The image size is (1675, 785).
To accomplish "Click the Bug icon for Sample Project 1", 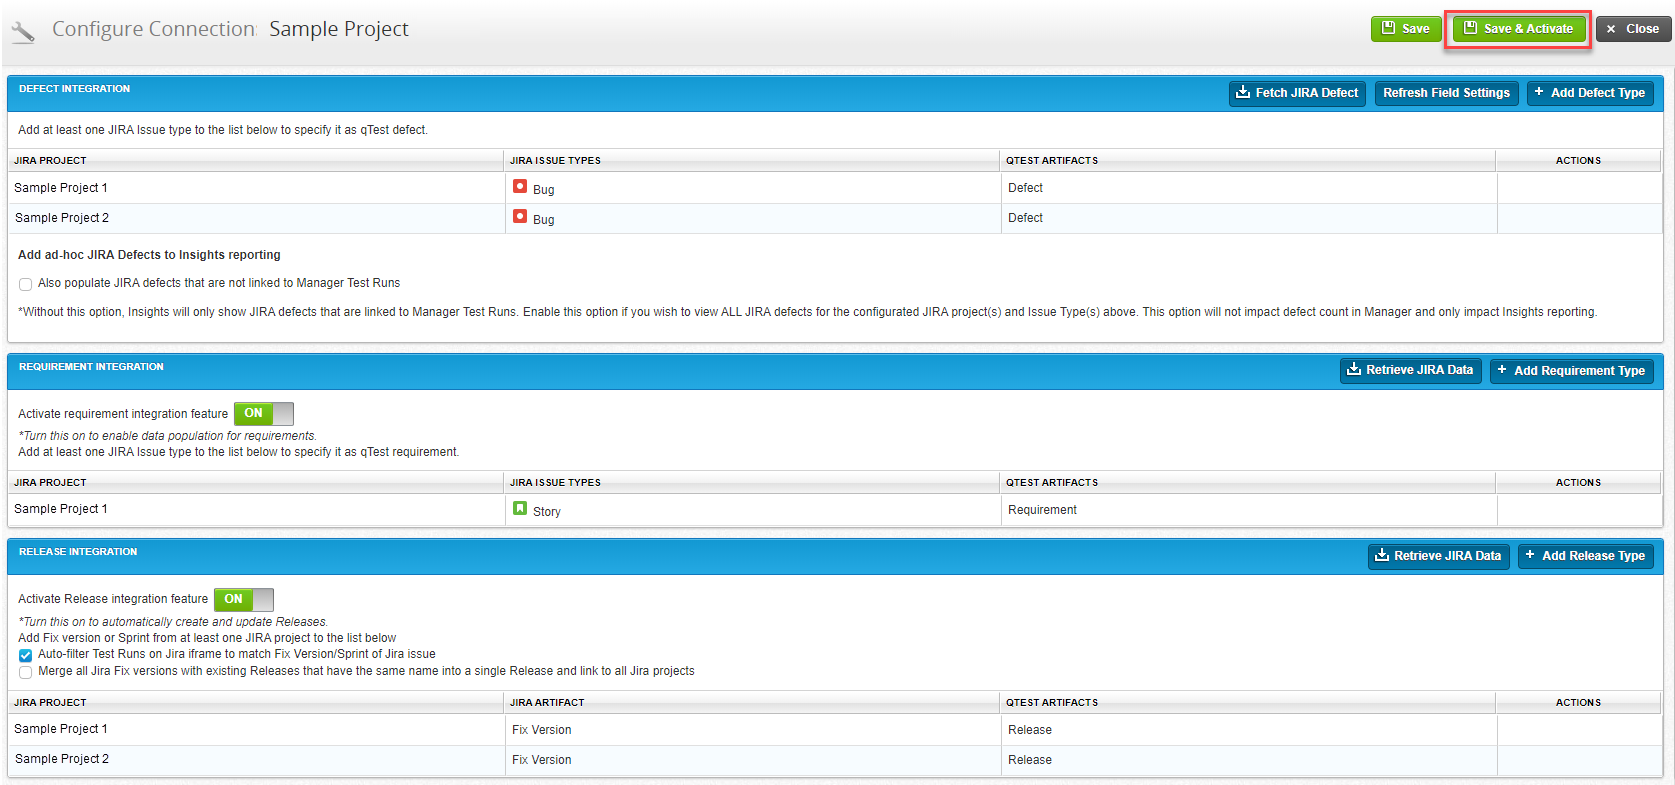I will 520,187.
